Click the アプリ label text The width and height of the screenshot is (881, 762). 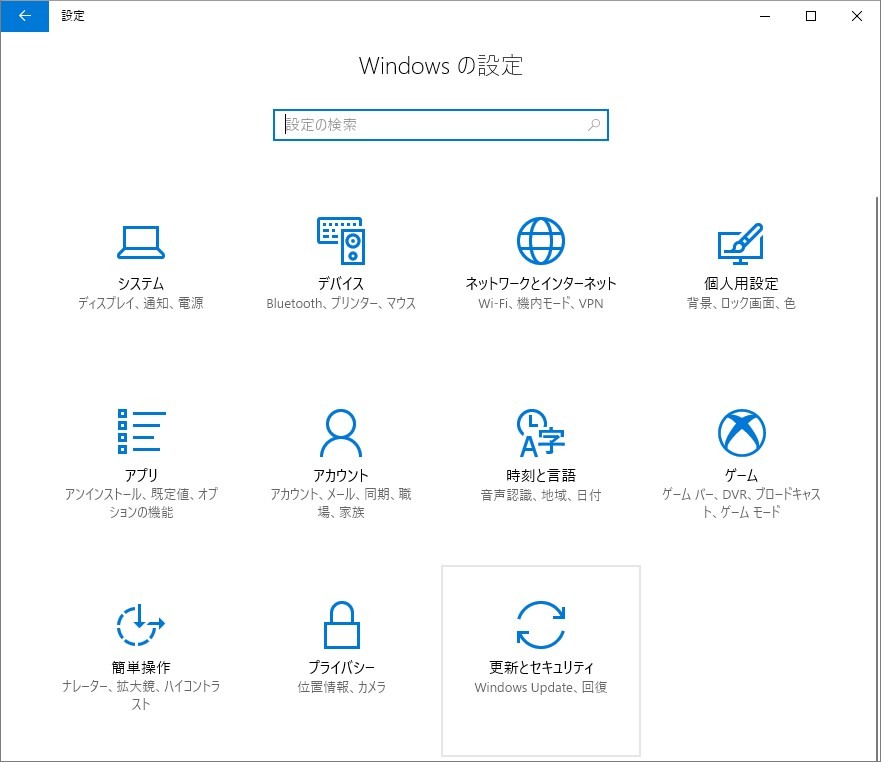(141, 475)
